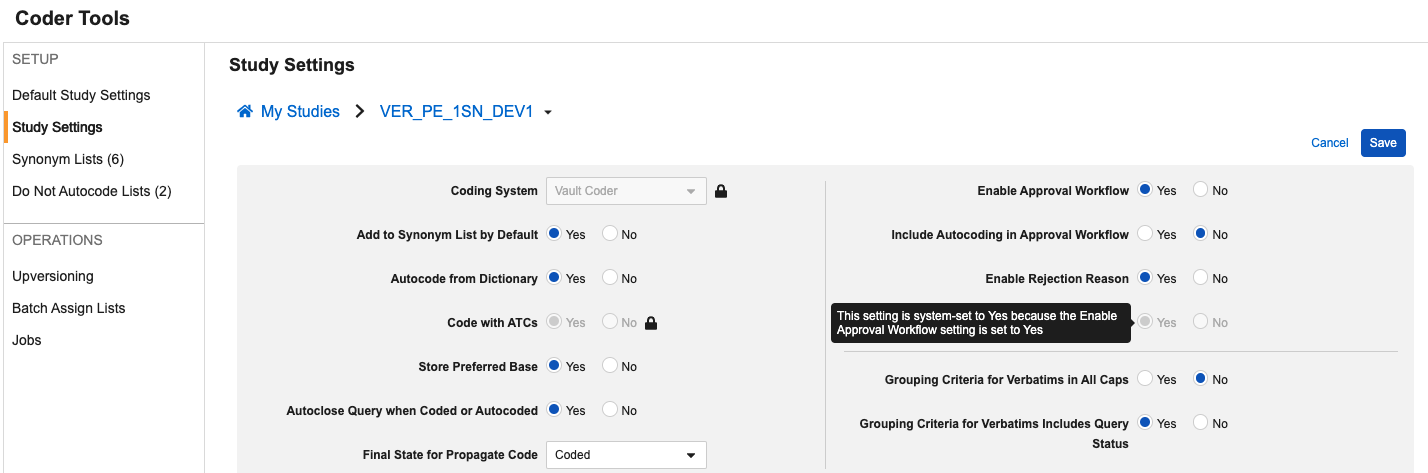
Task: Open the Vault Coder coding system dropdown
Action: point(626,191)
